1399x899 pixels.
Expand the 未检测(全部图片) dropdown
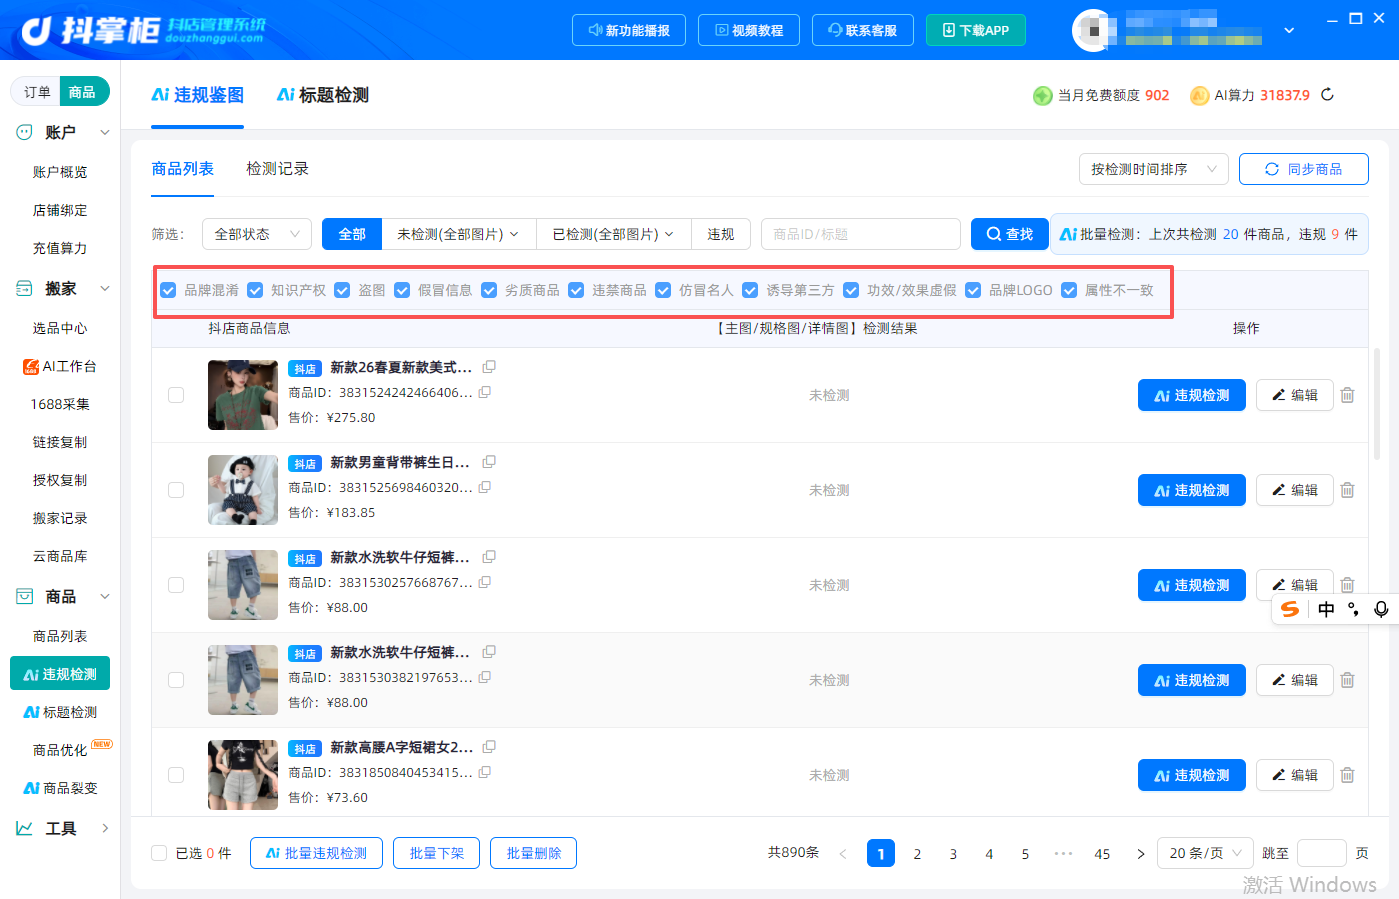coord(459,234)
